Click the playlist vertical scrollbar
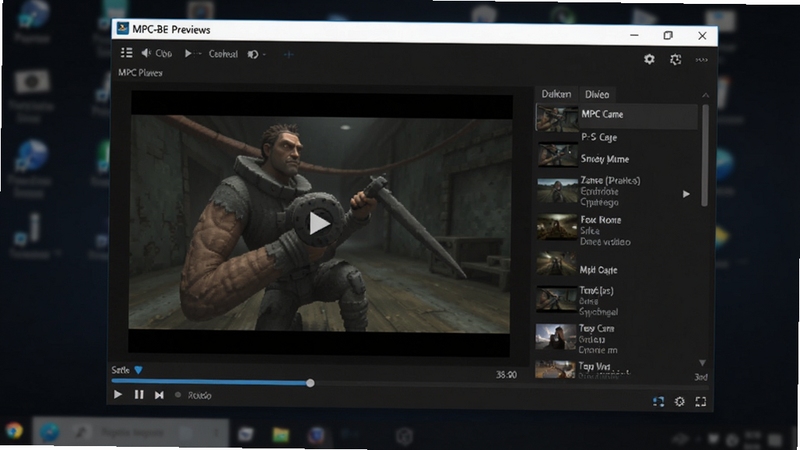This screenshot has height=450, width=800. tap(705, 156)
